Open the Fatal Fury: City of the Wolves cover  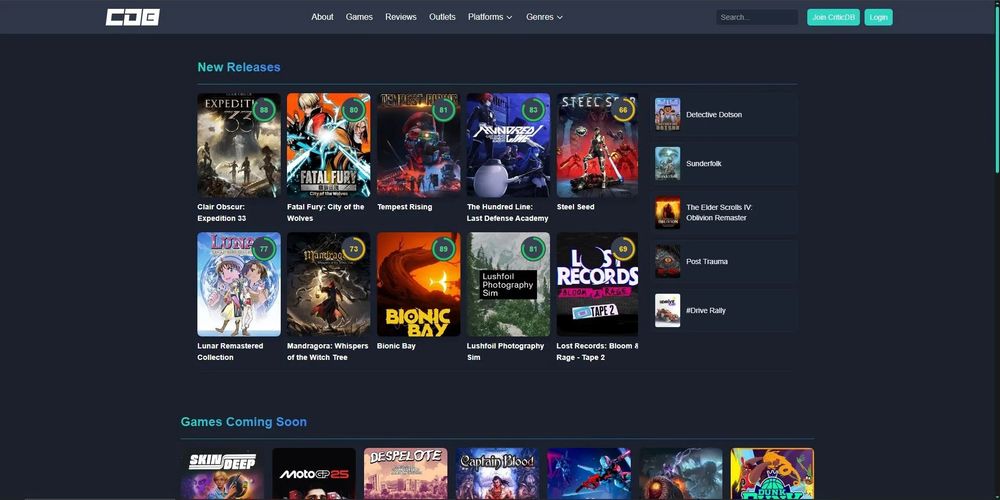(328, 145)
